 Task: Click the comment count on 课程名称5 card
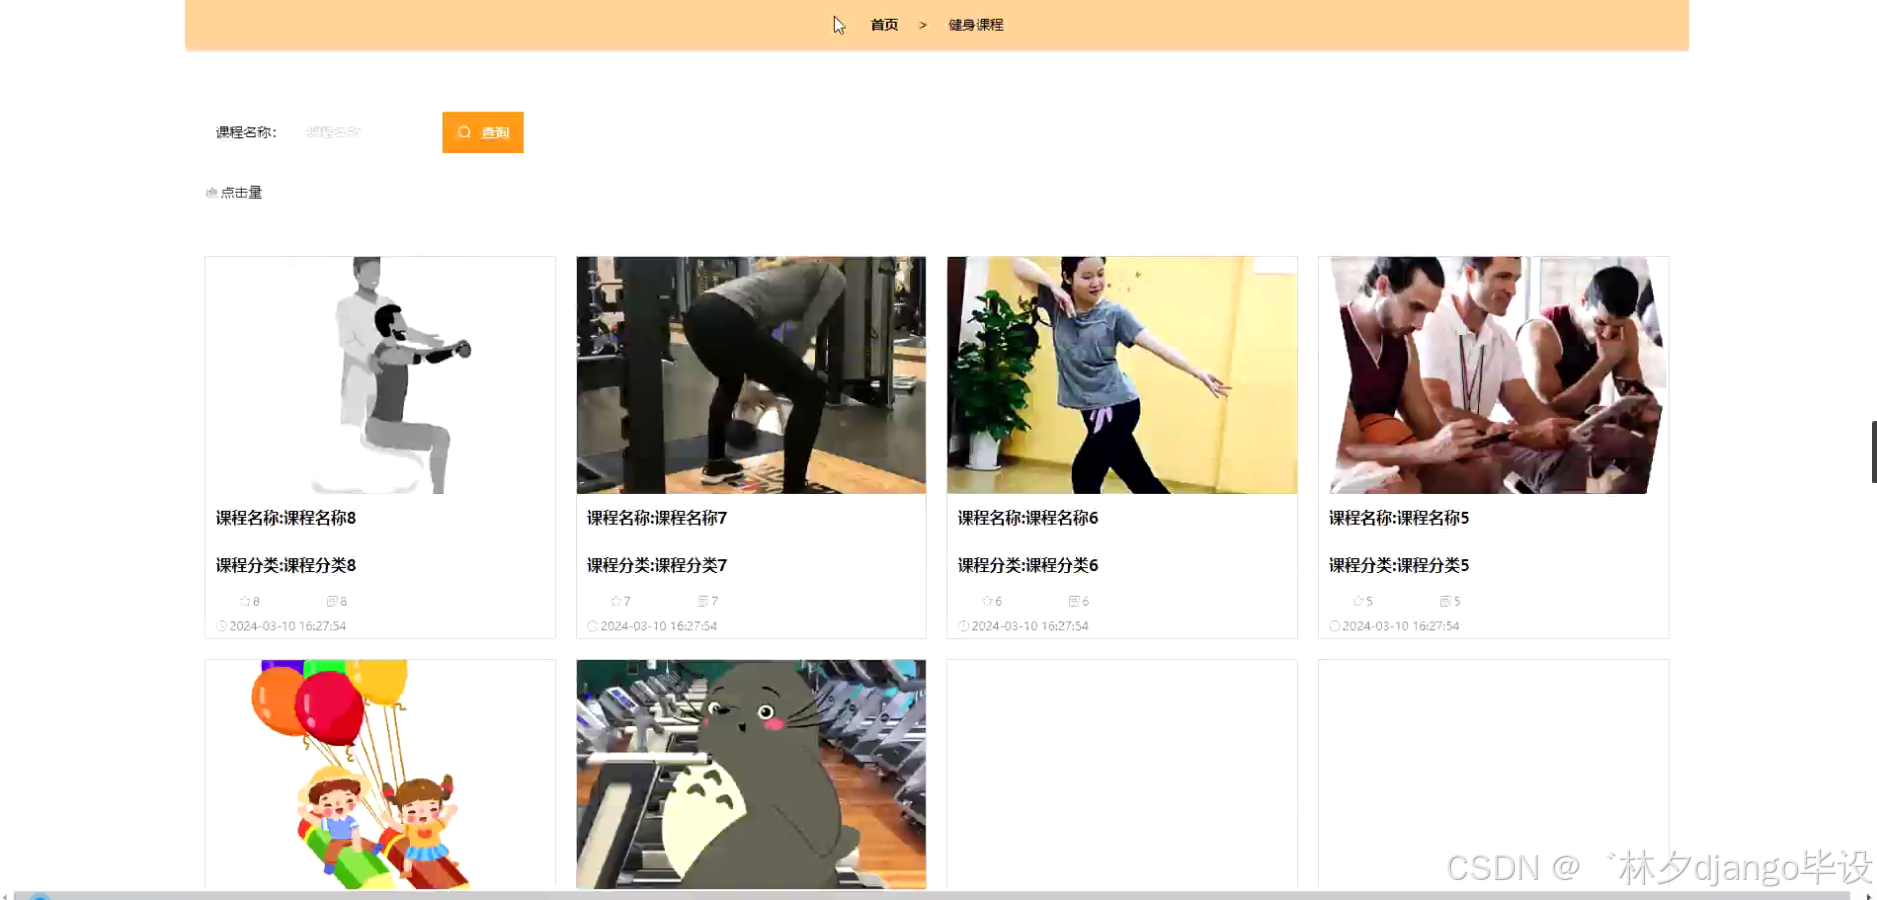coord(1456,601)
